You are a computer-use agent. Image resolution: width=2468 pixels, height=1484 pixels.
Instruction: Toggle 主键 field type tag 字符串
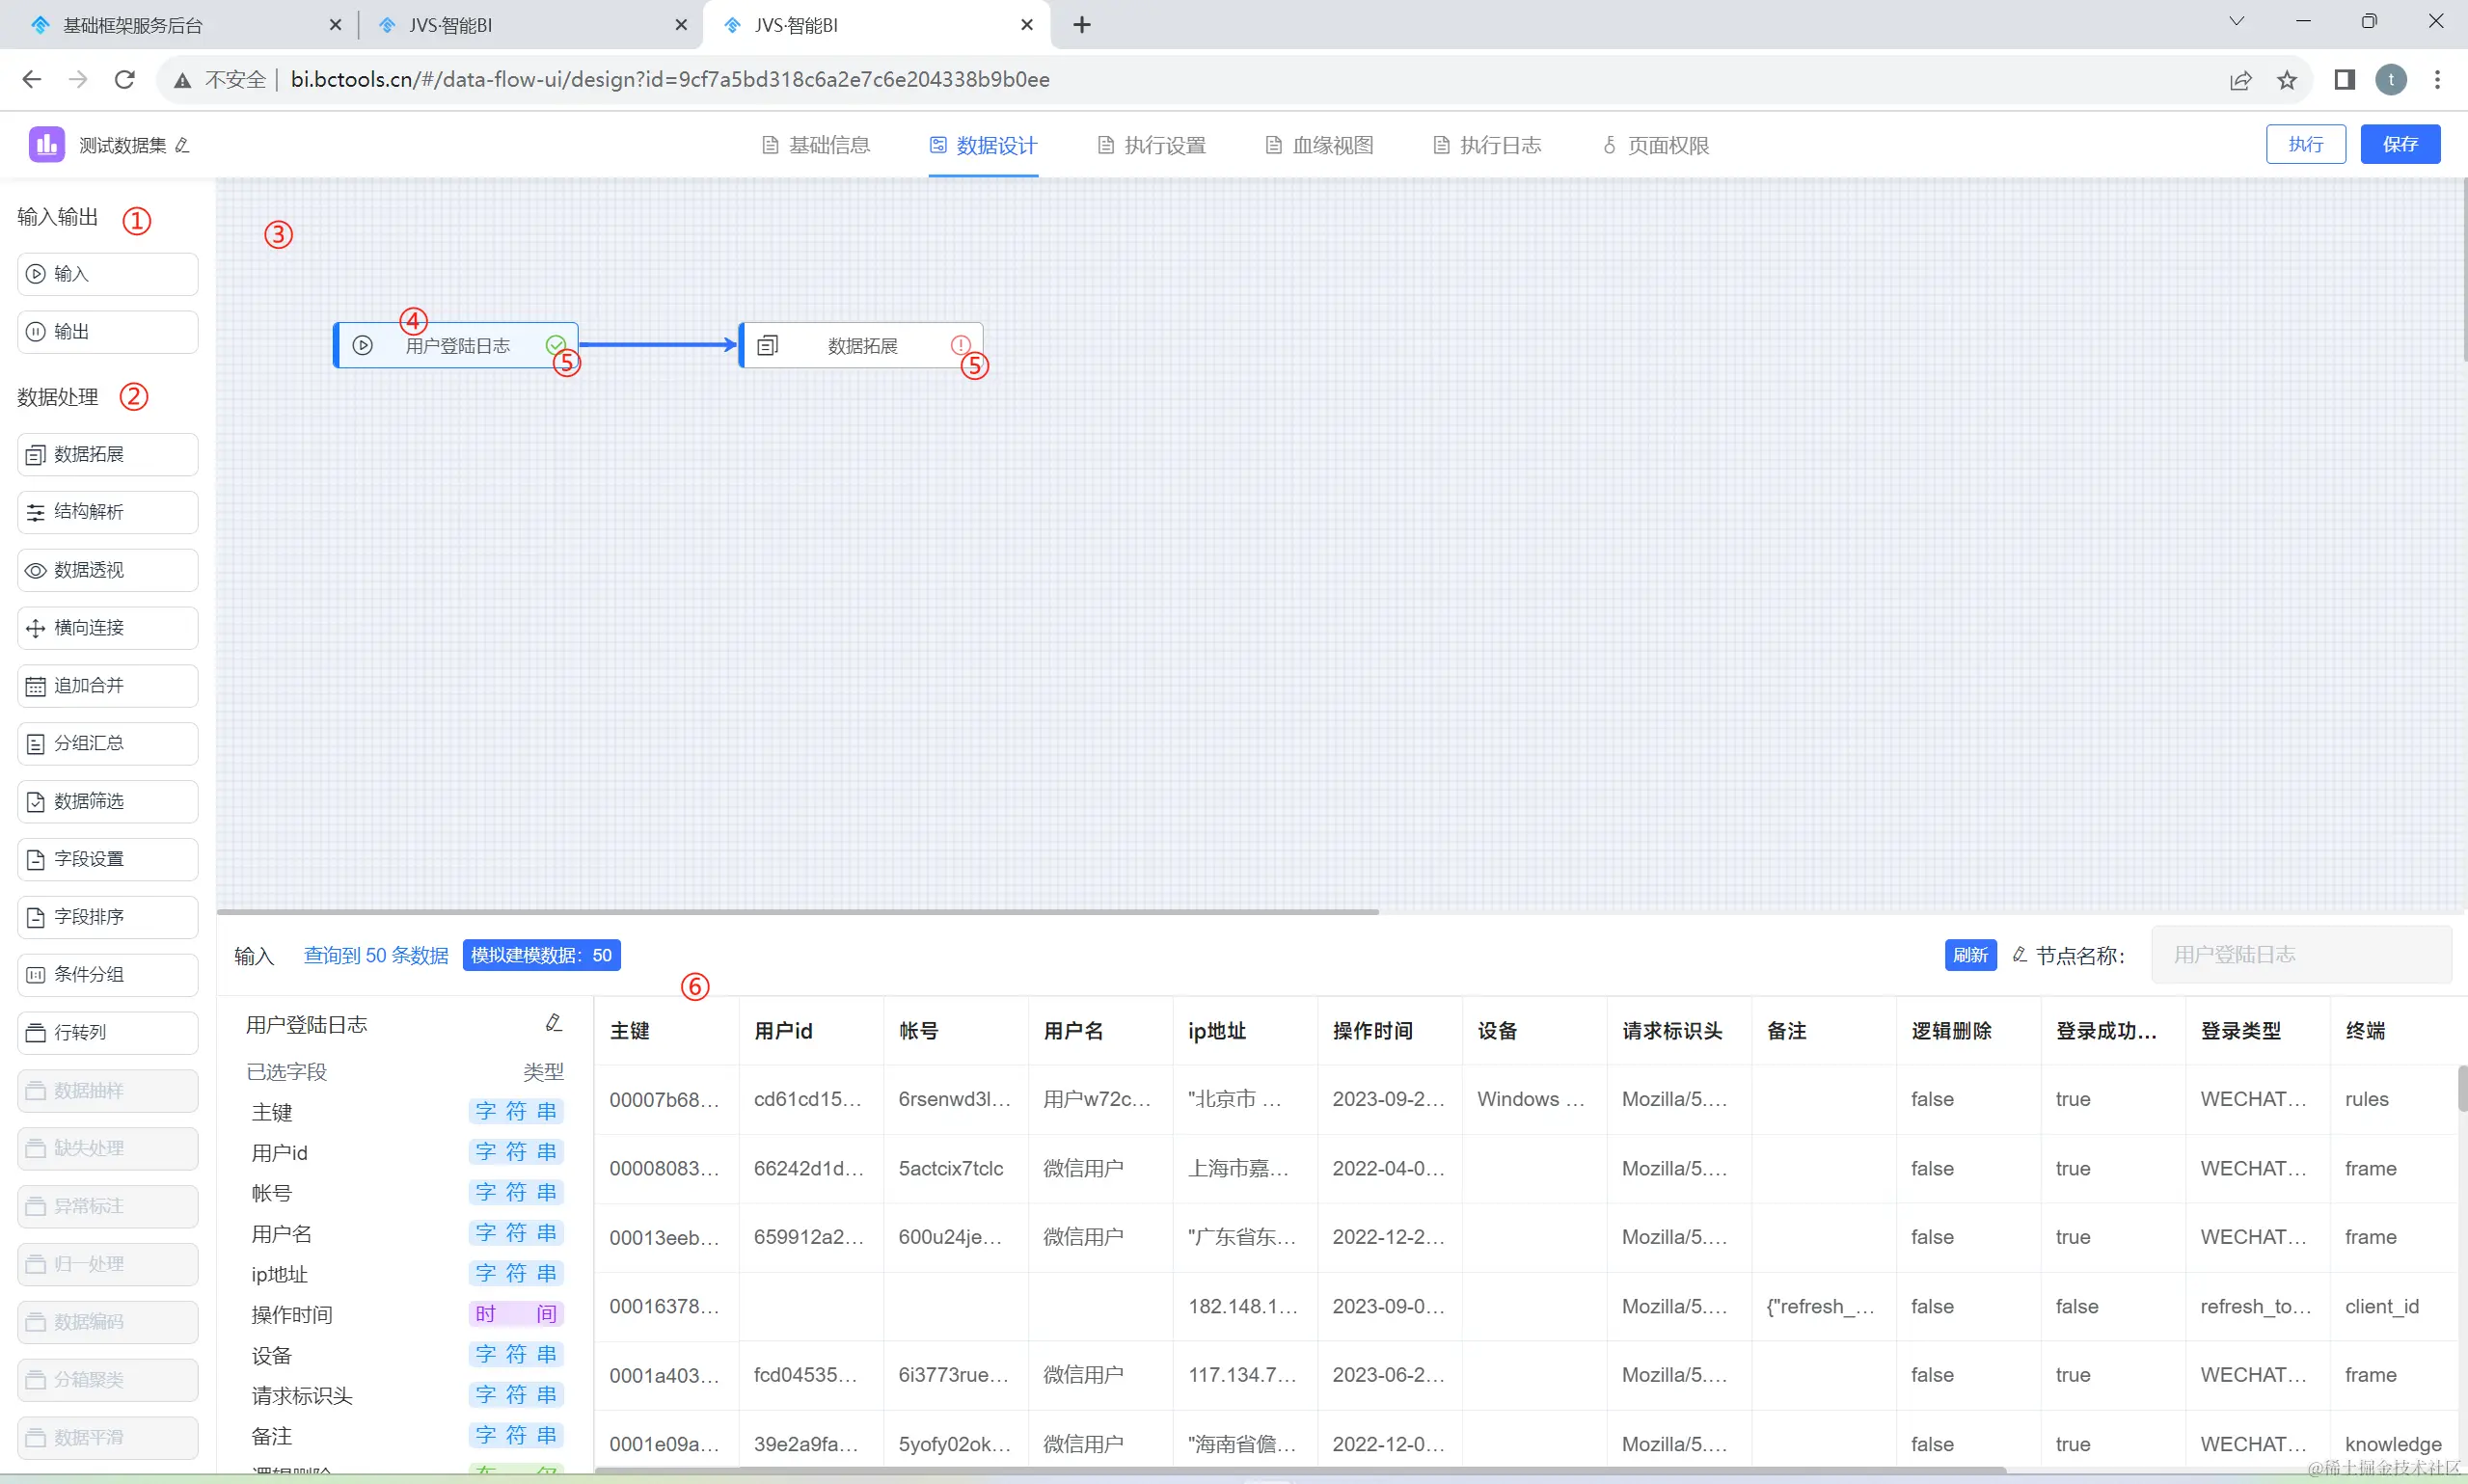click(x=516, y=1112)
